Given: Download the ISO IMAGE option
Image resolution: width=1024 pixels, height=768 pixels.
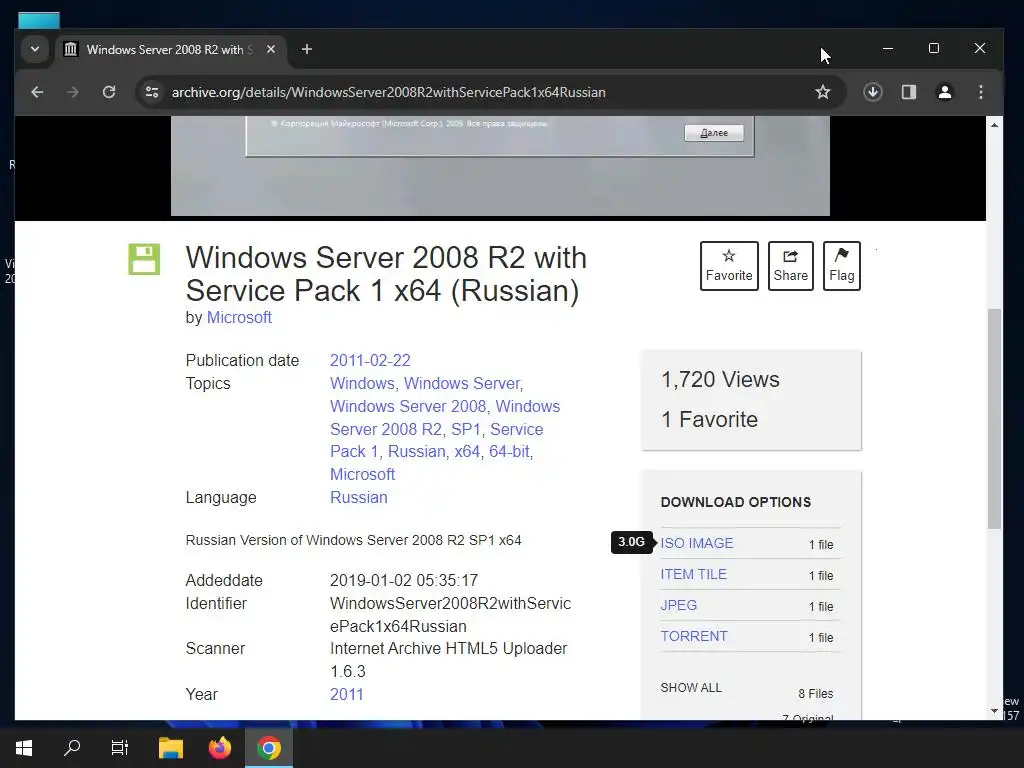Looking at the screenshot, I should point(697,543).
